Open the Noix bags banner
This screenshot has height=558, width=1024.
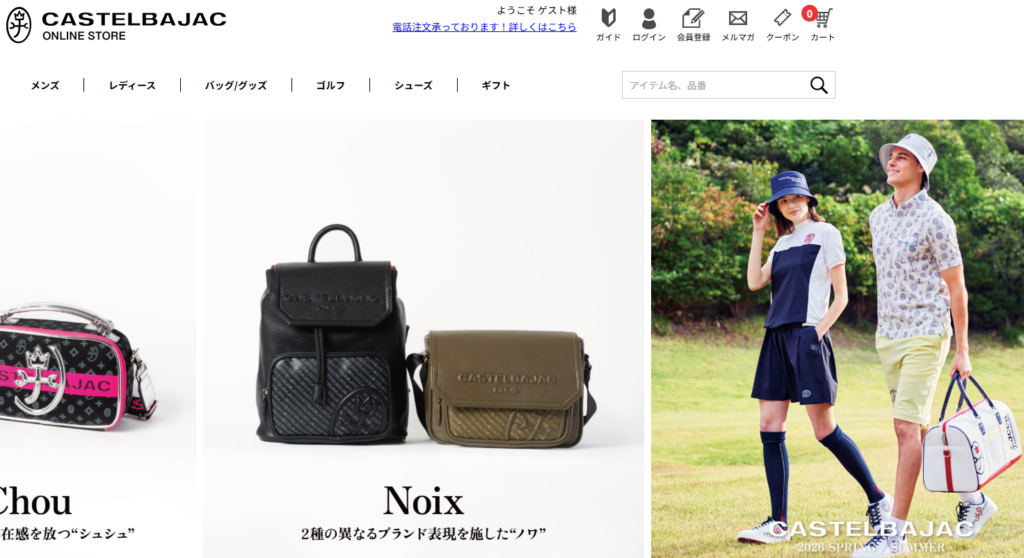(423, 338)
